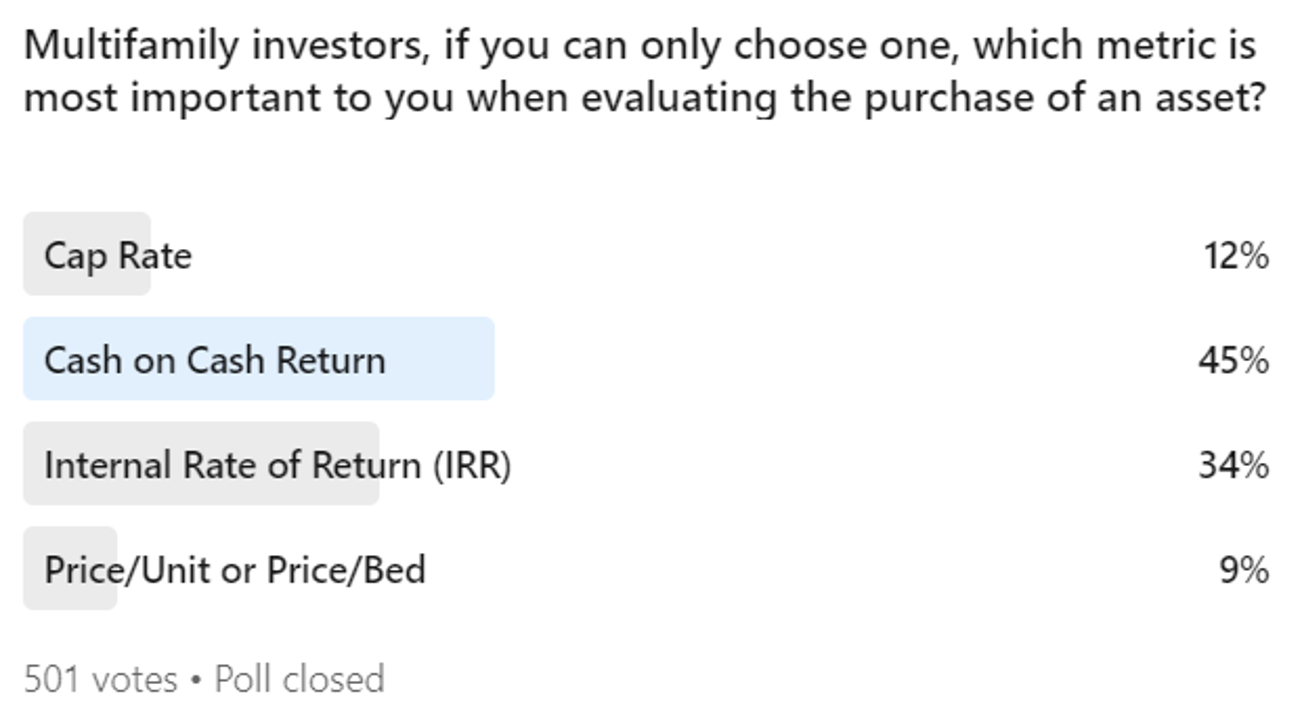Click the (IRR) abbreviation text

click(471, 466)
